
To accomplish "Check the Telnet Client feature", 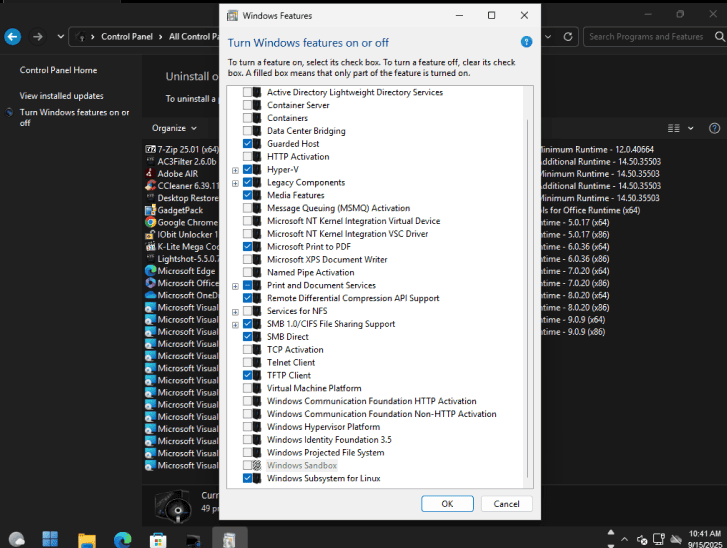I will coord(248,363).
